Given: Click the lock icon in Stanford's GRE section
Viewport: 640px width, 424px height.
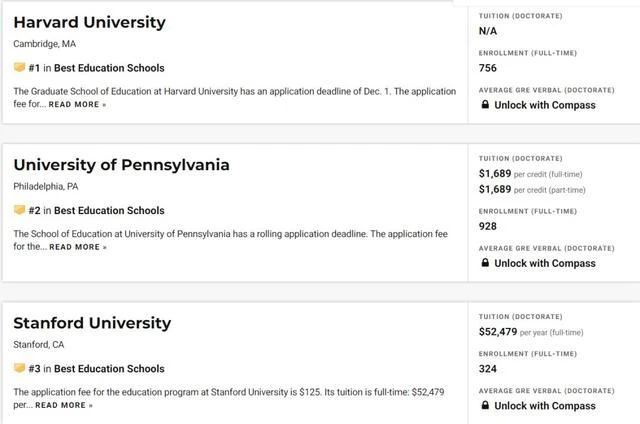Looking at the screenshot, I should click(485, 405).
